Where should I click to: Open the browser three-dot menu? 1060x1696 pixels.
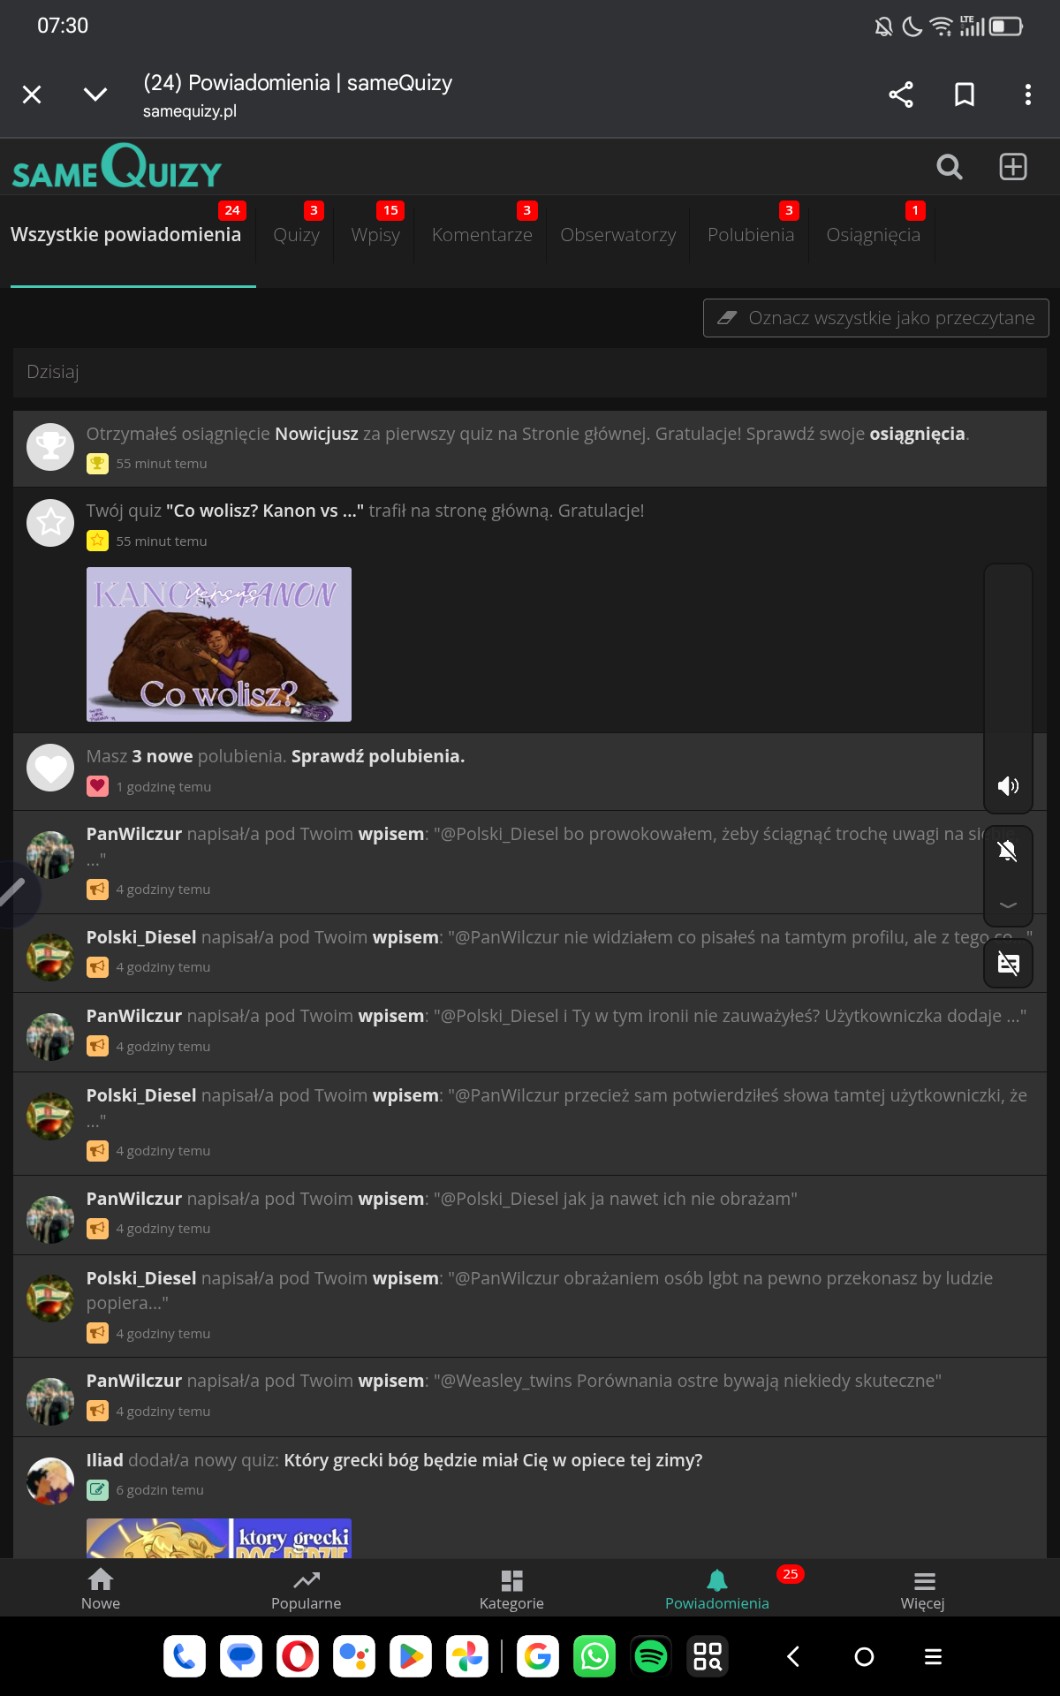click(x=1027, y=95)
